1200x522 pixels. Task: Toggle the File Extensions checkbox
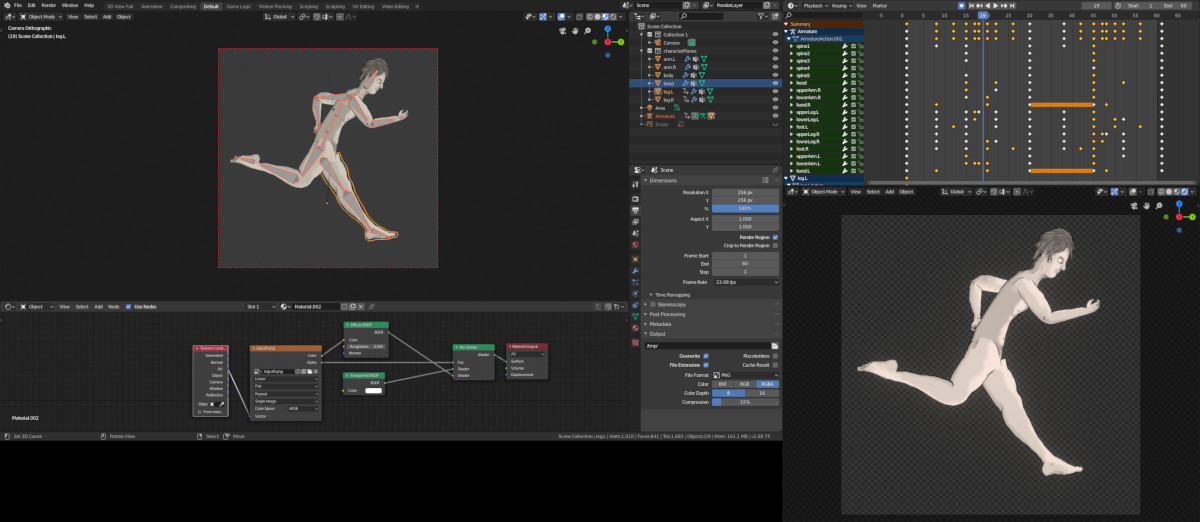[x=706, y=364]
